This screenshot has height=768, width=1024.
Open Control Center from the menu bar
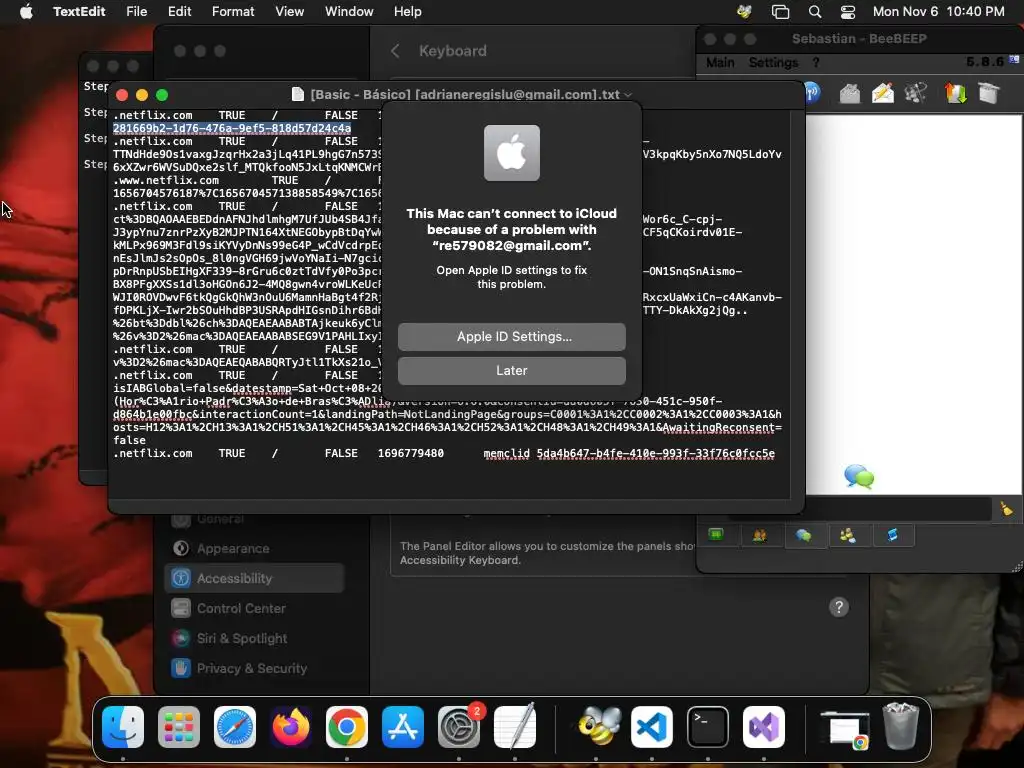(848, 11)
